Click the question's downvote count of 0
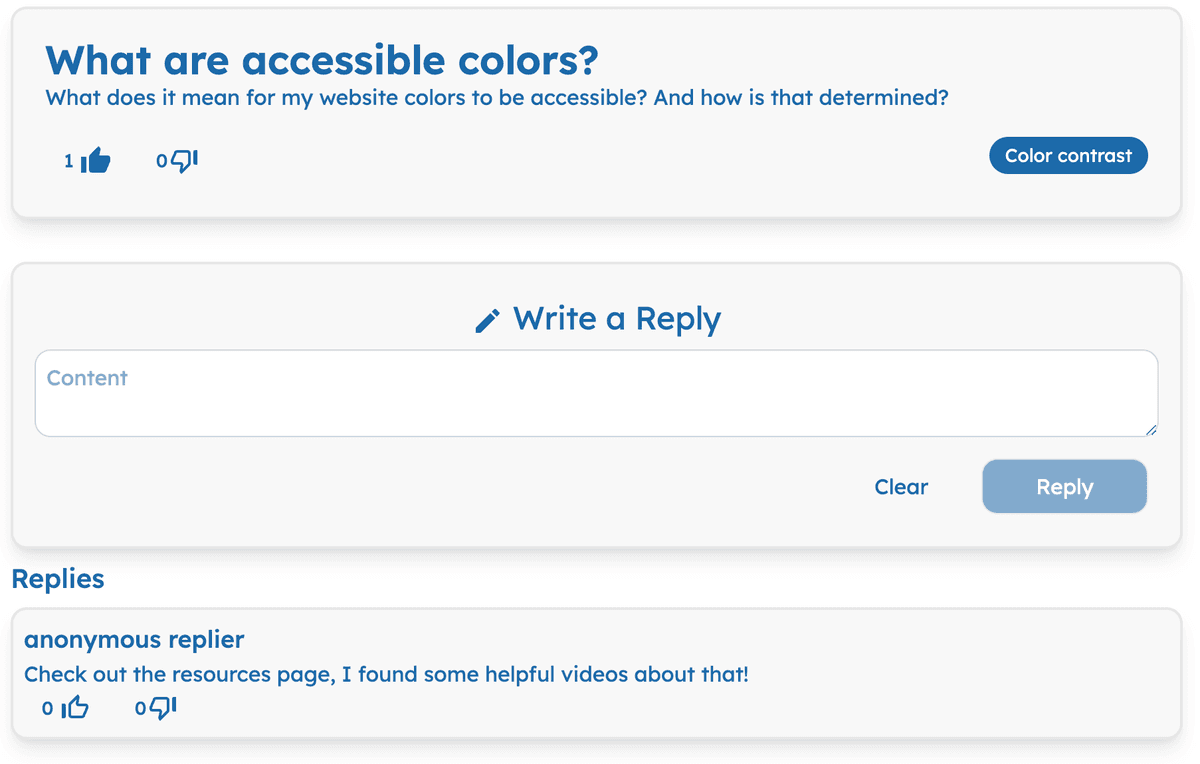1200x764 pixels. (x=161, y=161)
